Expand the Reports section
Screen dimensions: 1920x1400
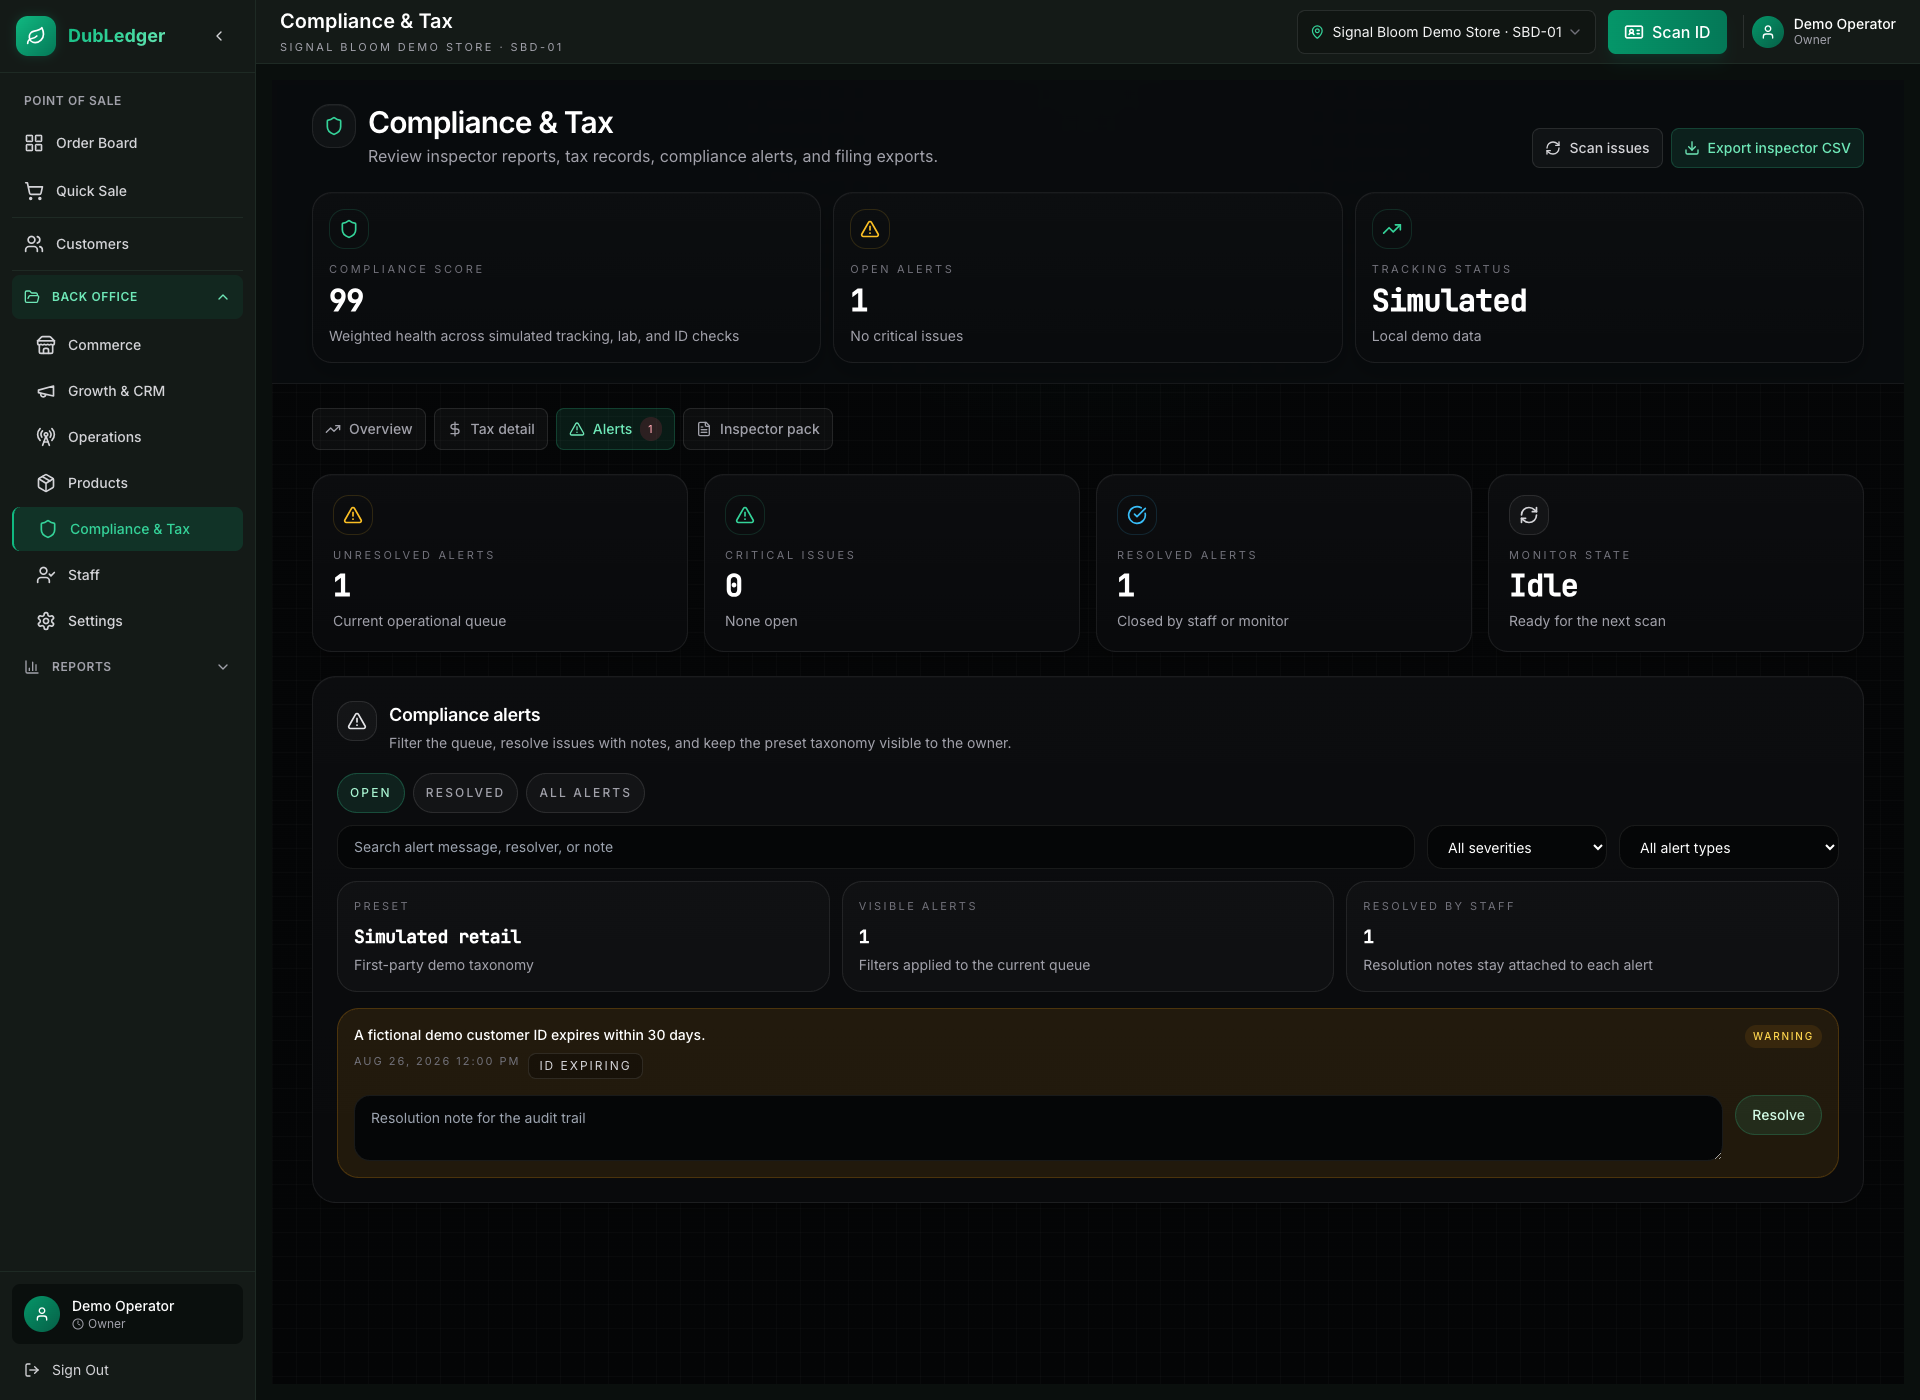[x=127, y=667]
